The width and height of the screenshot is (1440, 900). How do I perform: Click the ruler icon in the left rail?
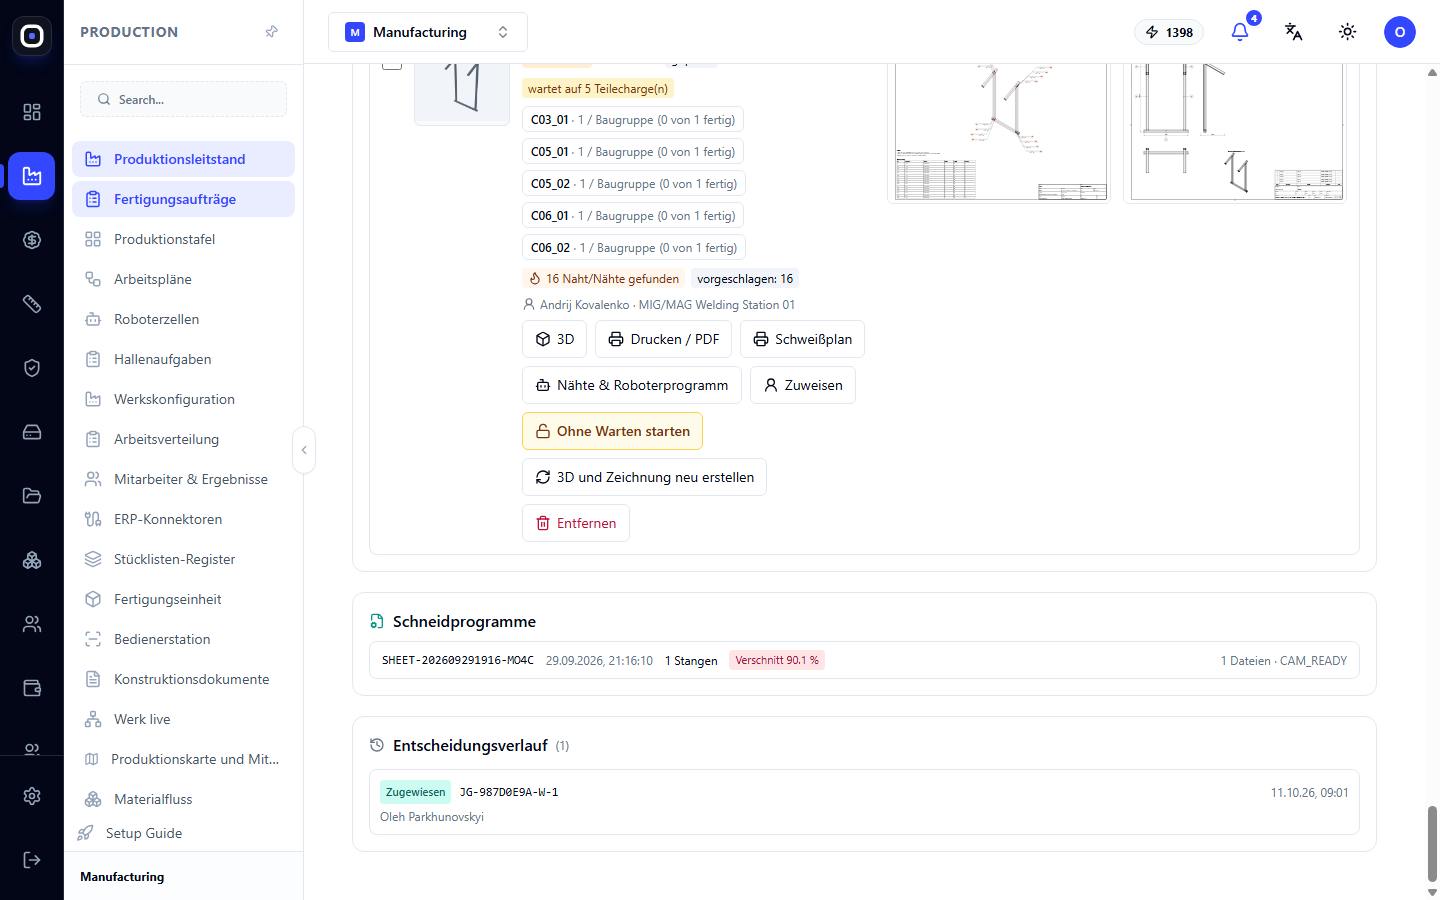[32, 304]
